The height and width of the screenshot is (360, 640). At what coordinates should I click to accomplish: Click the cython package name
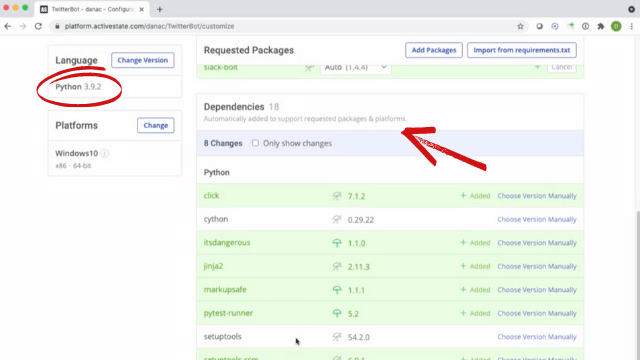(x=216, y=219)
